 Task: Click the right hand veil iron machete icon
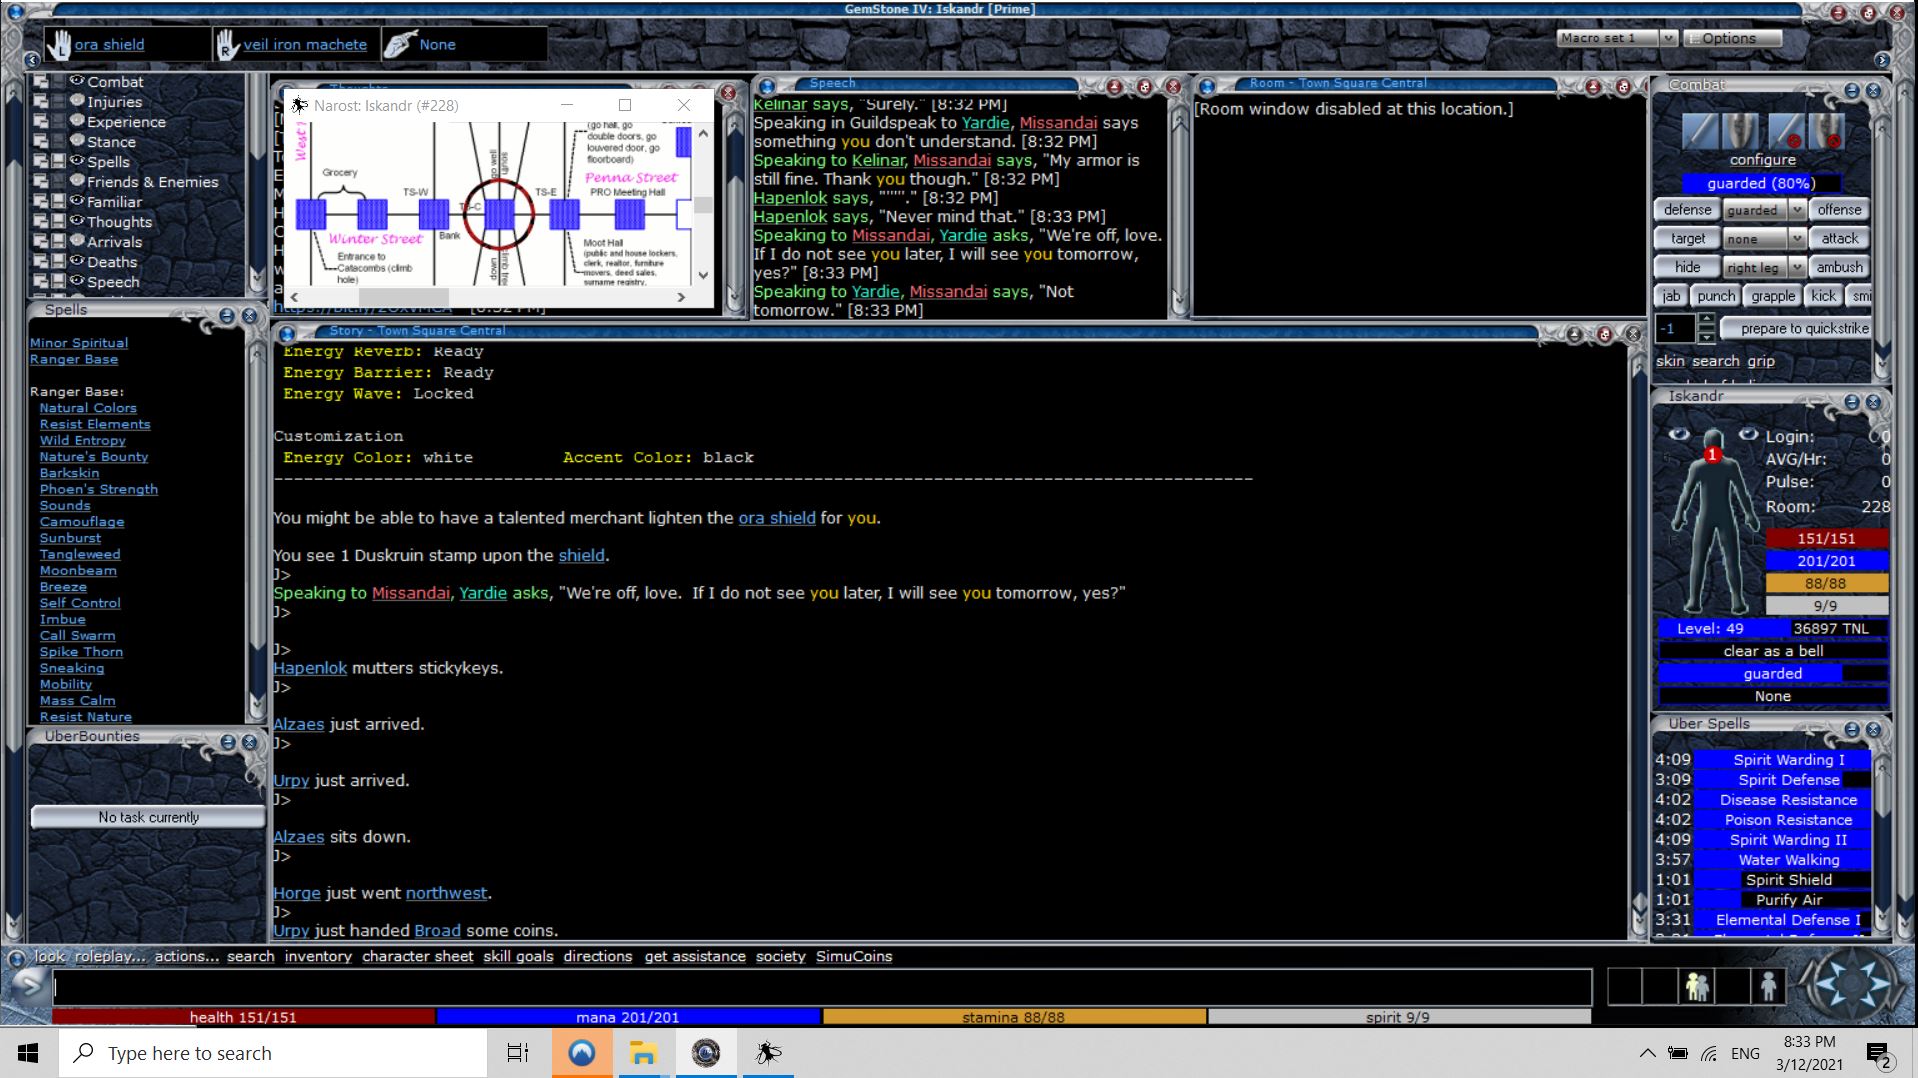[228, 44]
